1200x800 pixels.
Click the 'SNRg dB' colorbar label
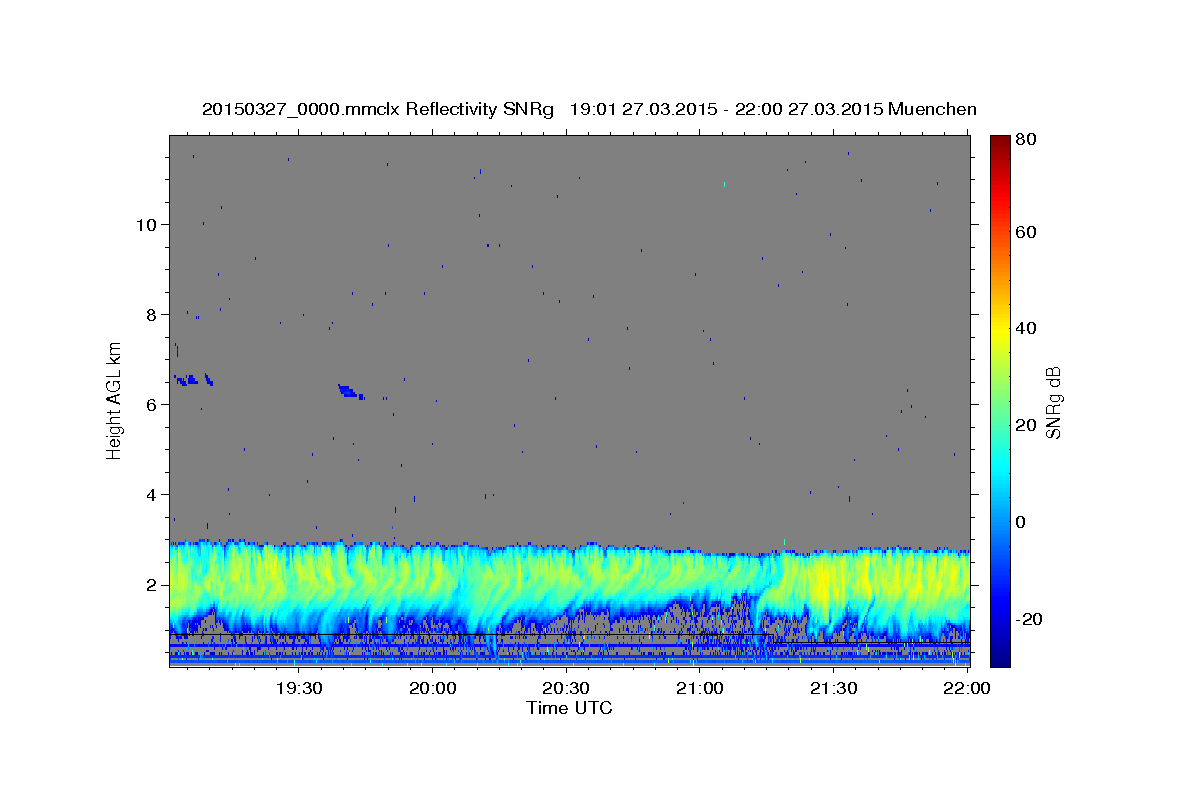pyautogui.click(x=1052, y=402)
